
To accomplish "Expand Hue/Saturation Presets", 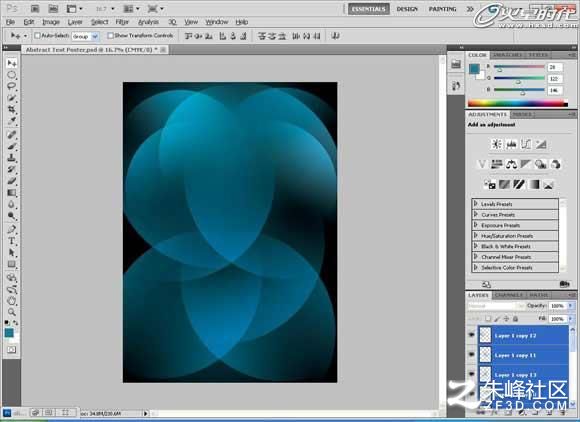I will [476, 236].
